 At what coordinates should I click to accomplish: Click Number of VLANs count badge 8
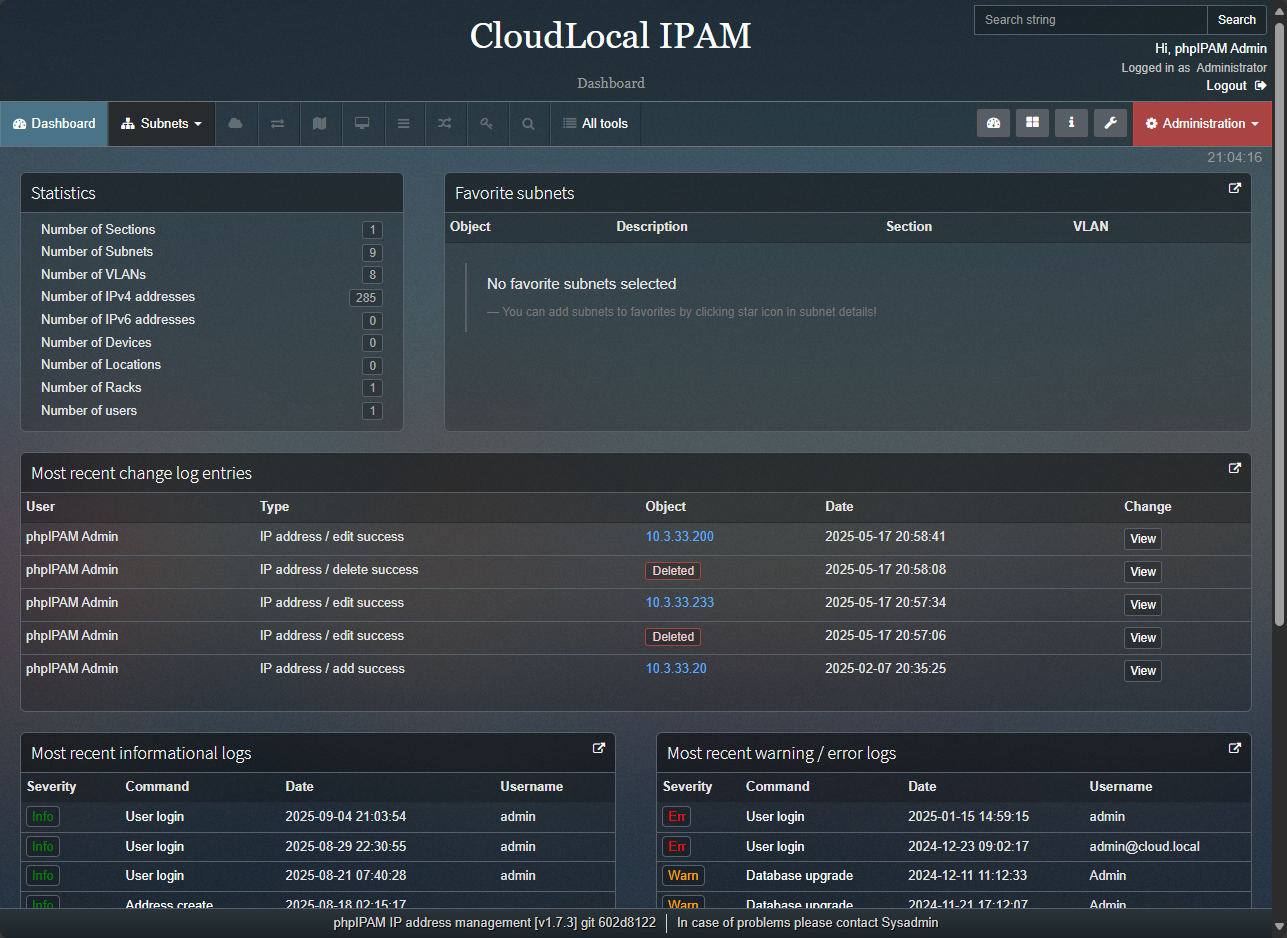click(x=372, y=275)
